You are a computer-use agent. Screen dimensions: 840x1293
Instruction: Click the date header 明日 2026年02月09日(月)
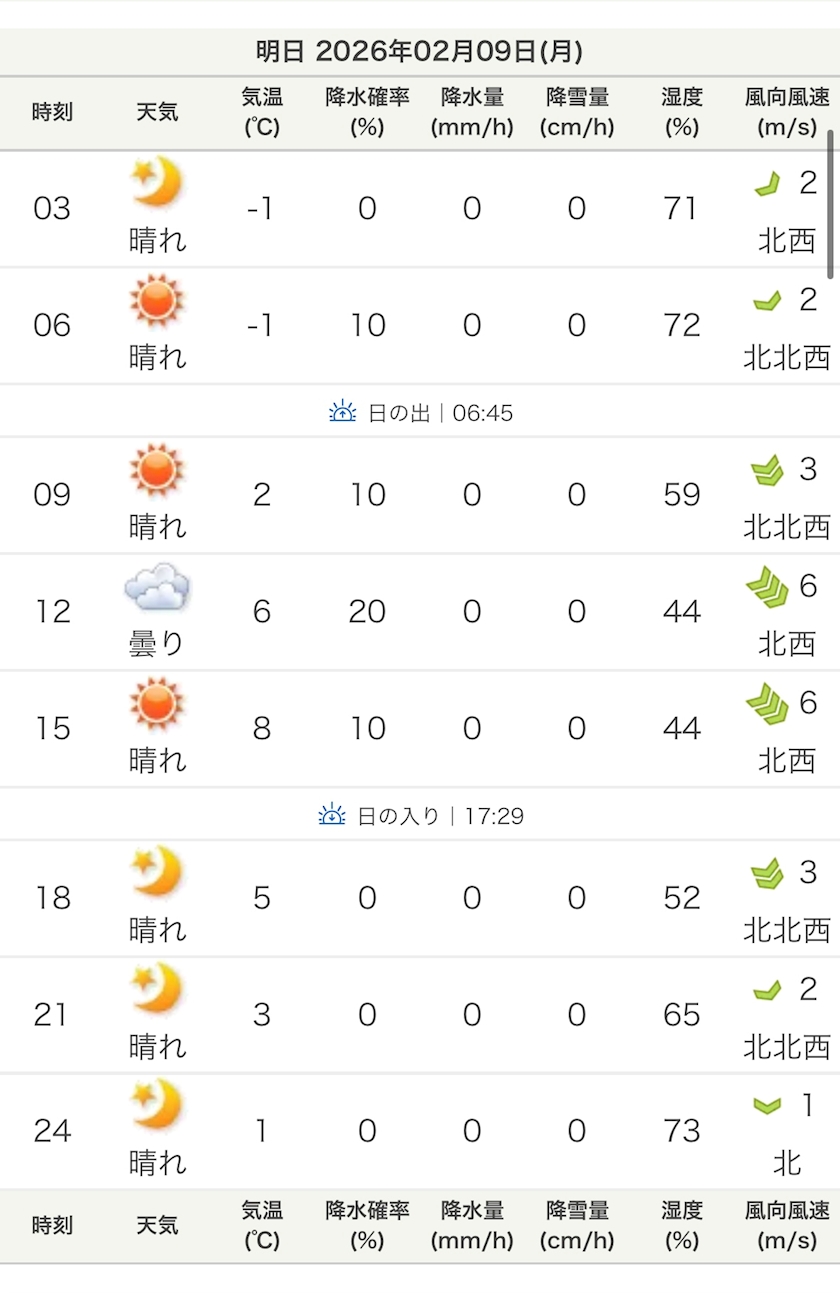tap(419, 52)
